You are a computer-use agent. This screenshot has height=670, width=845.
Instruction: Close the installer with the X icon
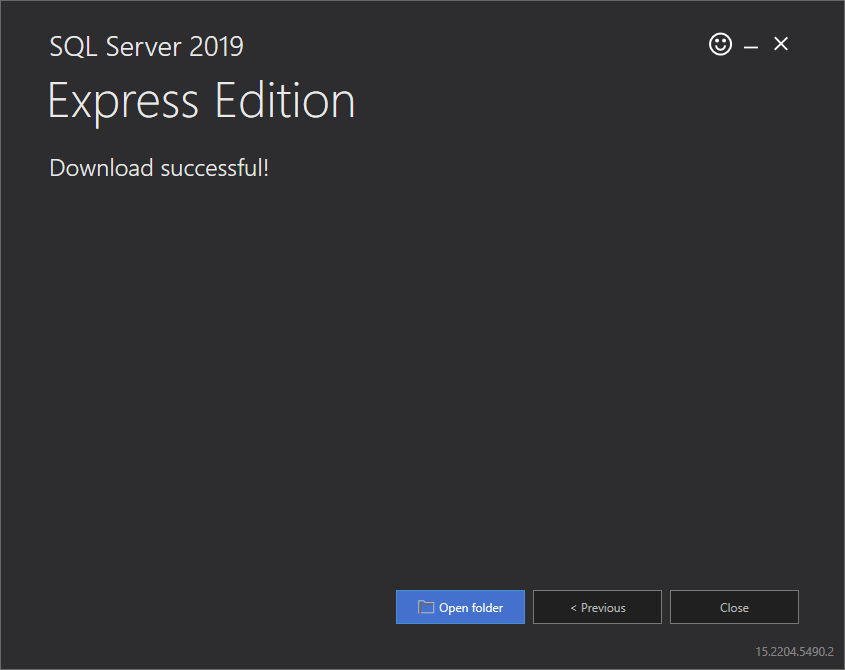pyautogui.click(x=781, y=44)
